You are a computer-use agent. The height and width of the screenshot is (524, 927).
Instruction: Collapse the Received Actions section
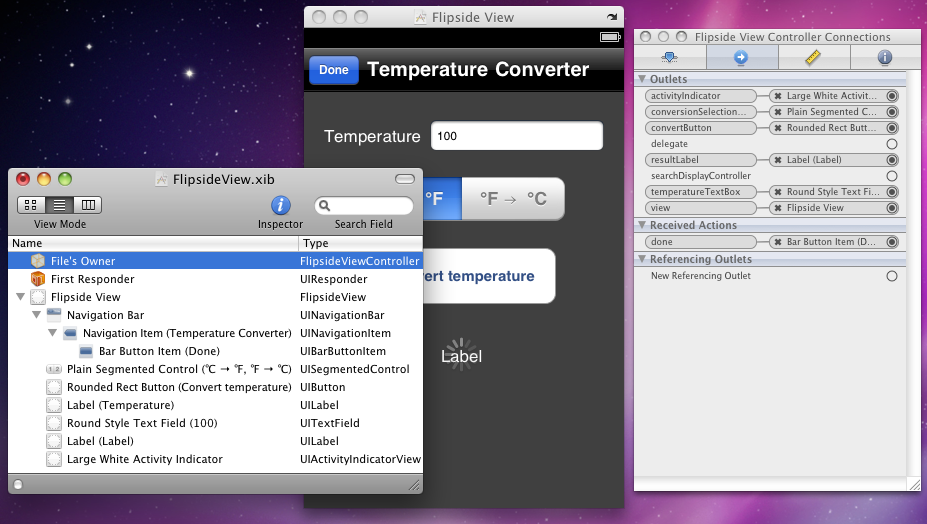[x=642, y=225]
